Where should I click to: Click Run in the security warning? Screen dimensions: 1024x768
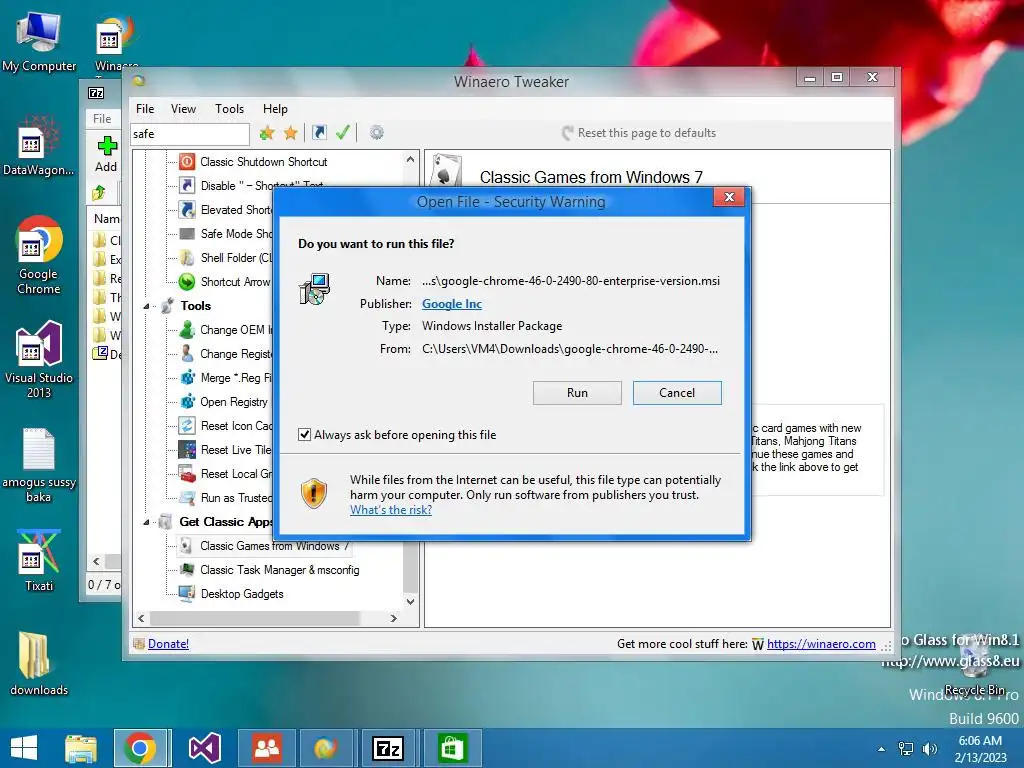tap(577, 392)
